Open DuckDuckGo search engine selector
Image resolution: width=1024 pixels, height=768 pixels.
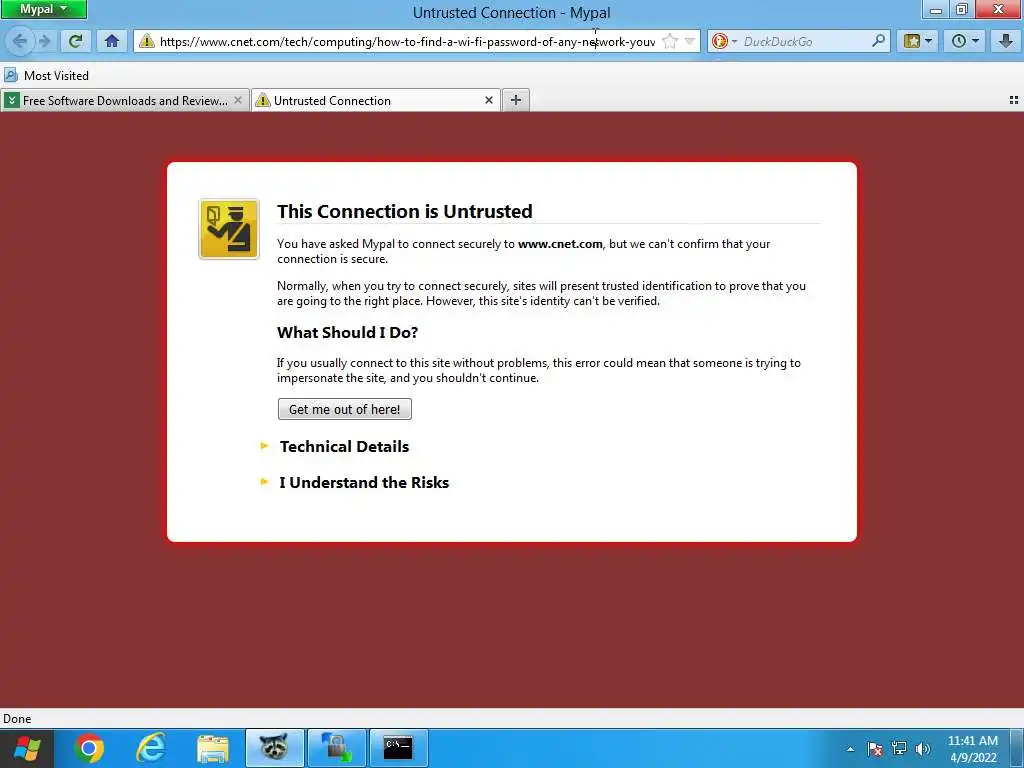pos(724,41)
